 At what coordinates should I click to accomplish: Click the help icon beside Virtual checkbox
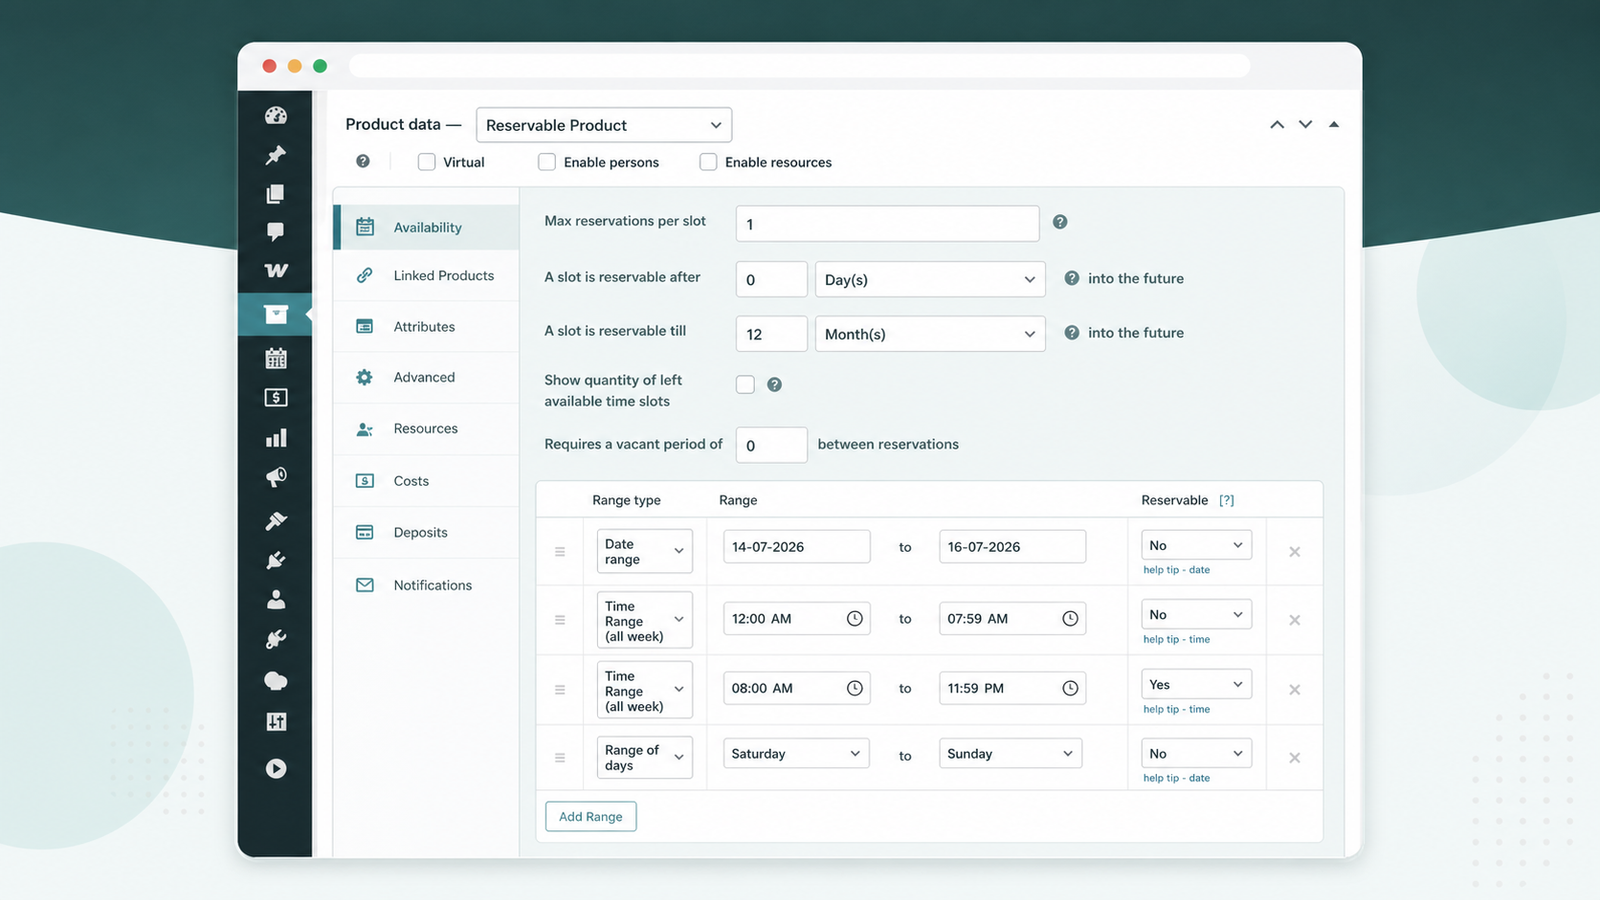363,161
